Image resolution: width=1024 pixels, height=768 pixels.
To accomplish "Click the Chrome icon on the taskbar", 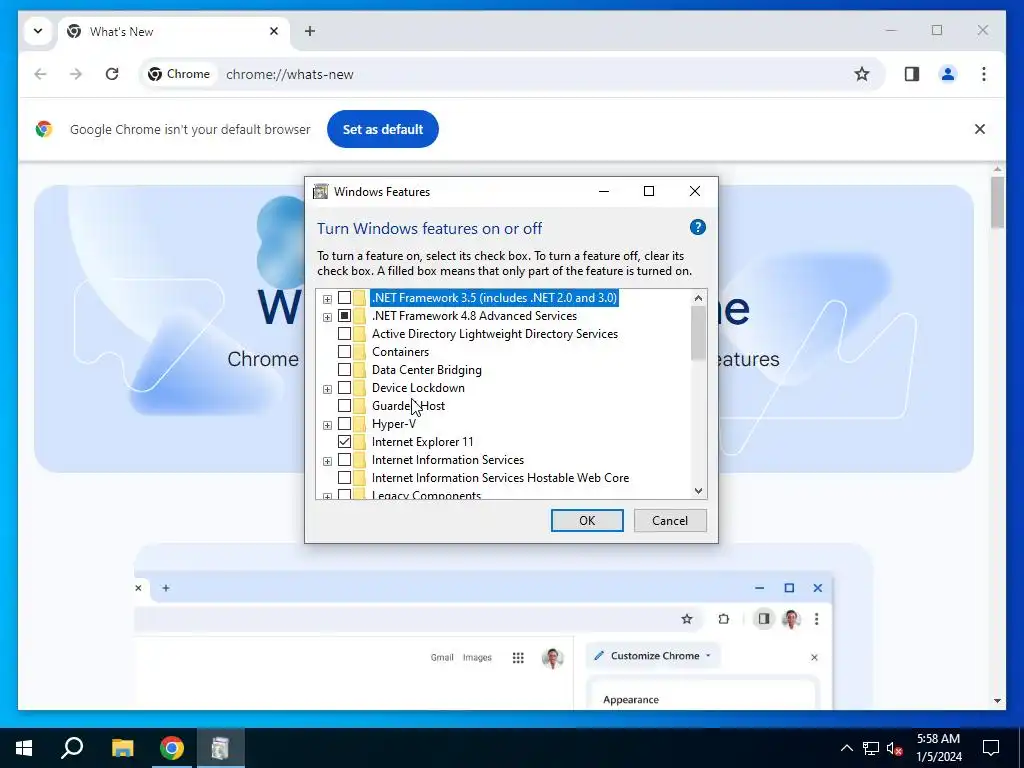I will pyautogui.click(x=172, y=748).
